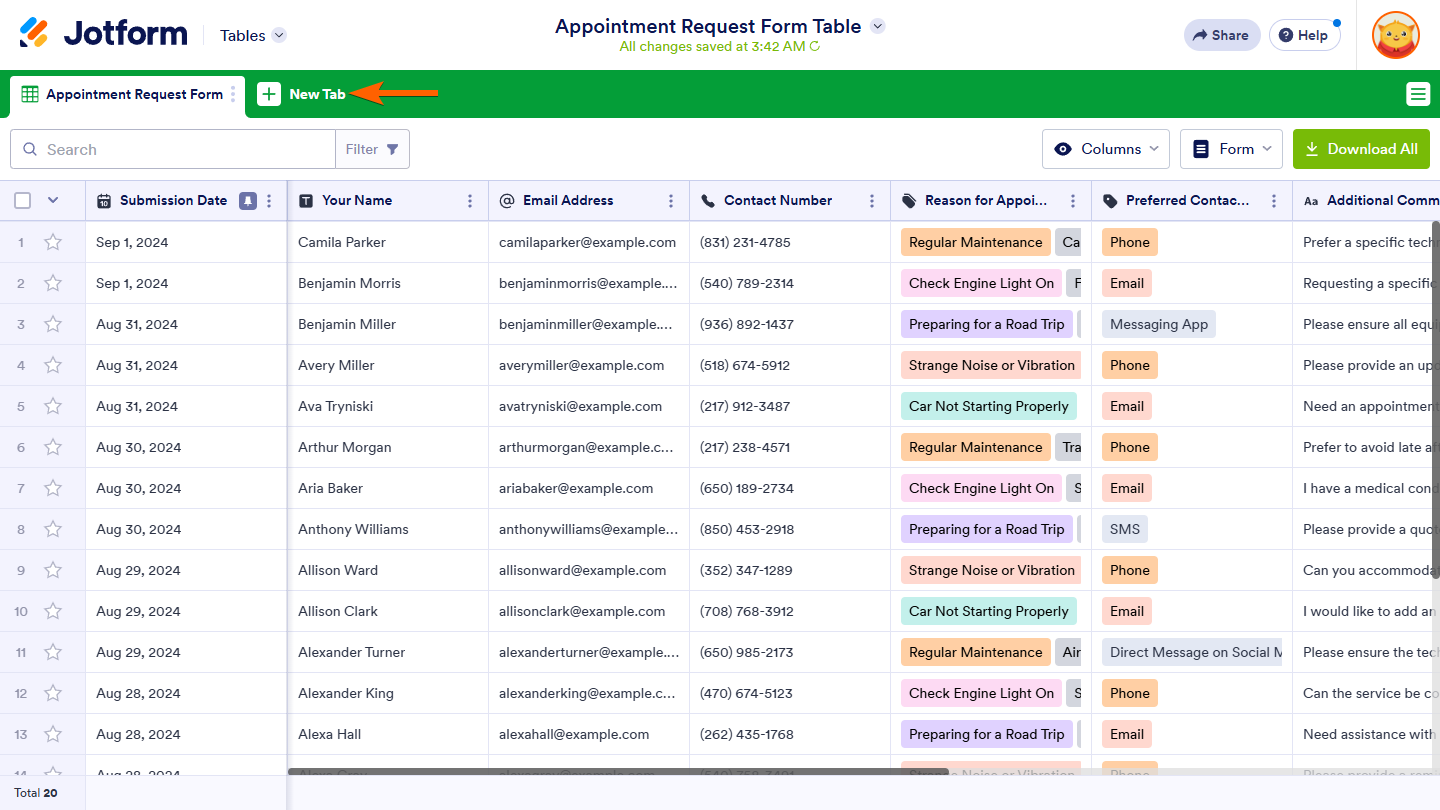1440x810 pixels.
Task: Click the bell icon in Submission Date header
Action: coord(247,201)
